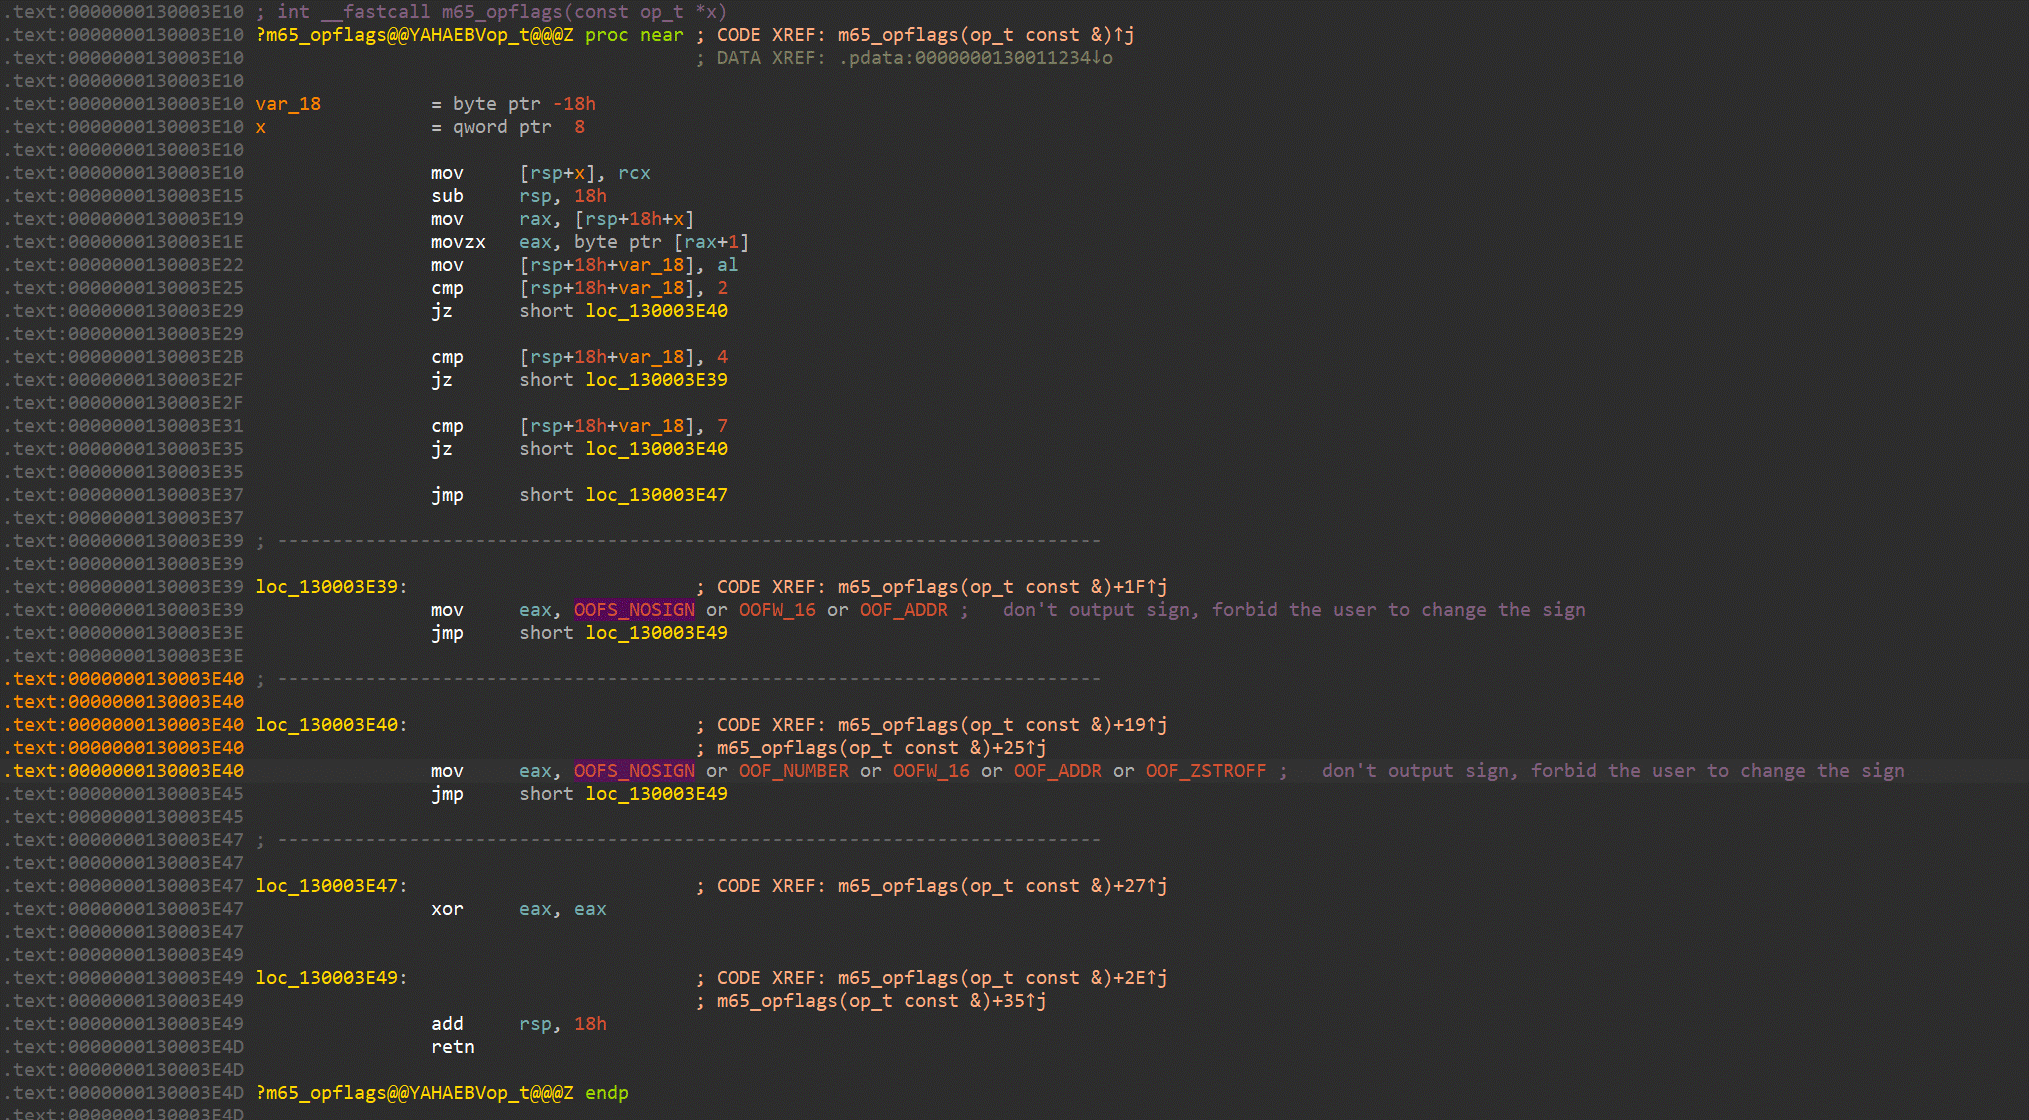This screenshot has height=1120, width=2029.
Task: Click CODE XREF m65_opflags+27 reference
Action: (x=1001, y=886)
